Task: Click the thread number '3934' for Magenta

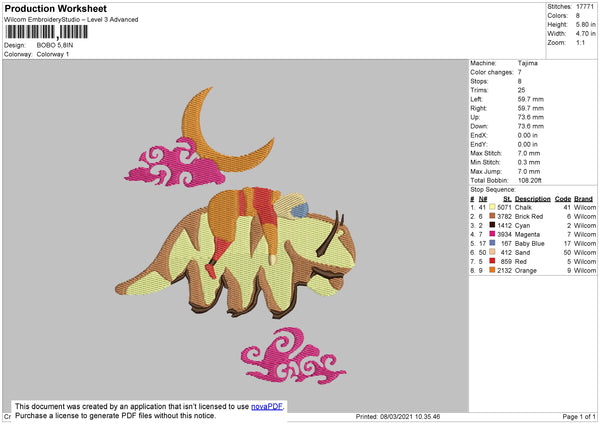Action: [x=504, y=235]
